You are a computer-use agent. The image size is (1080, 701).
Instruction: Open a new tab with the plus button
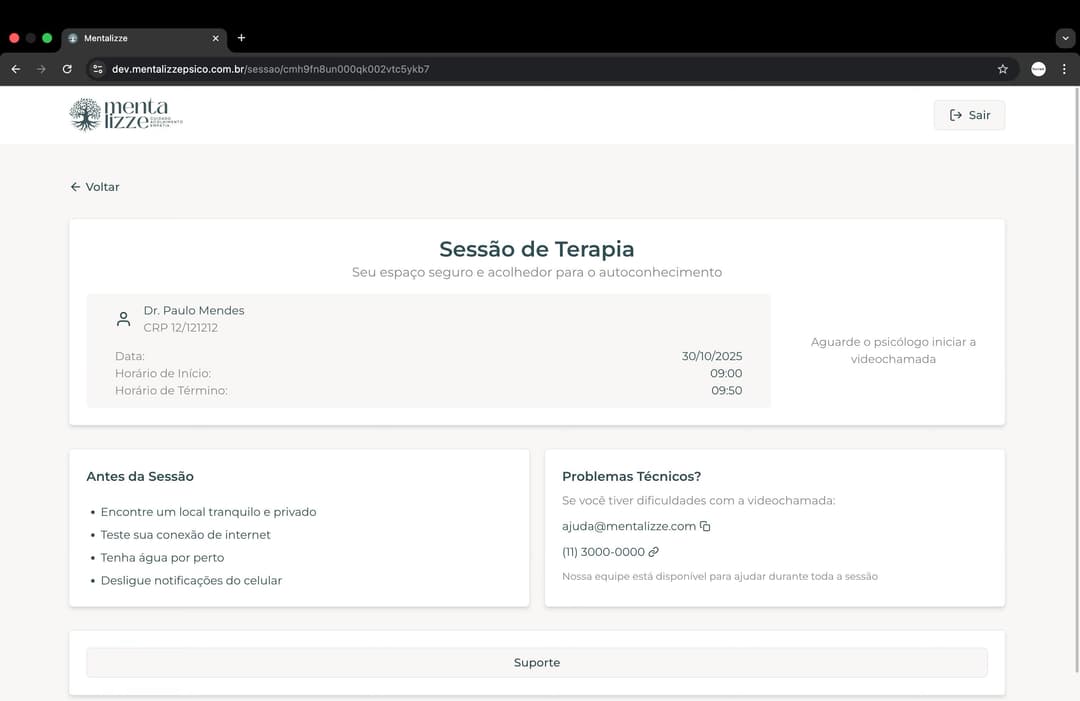tap(241, 38)
